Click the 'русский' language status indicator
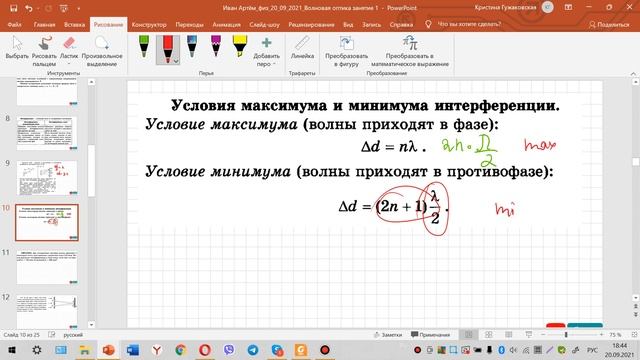 point(73,335)
